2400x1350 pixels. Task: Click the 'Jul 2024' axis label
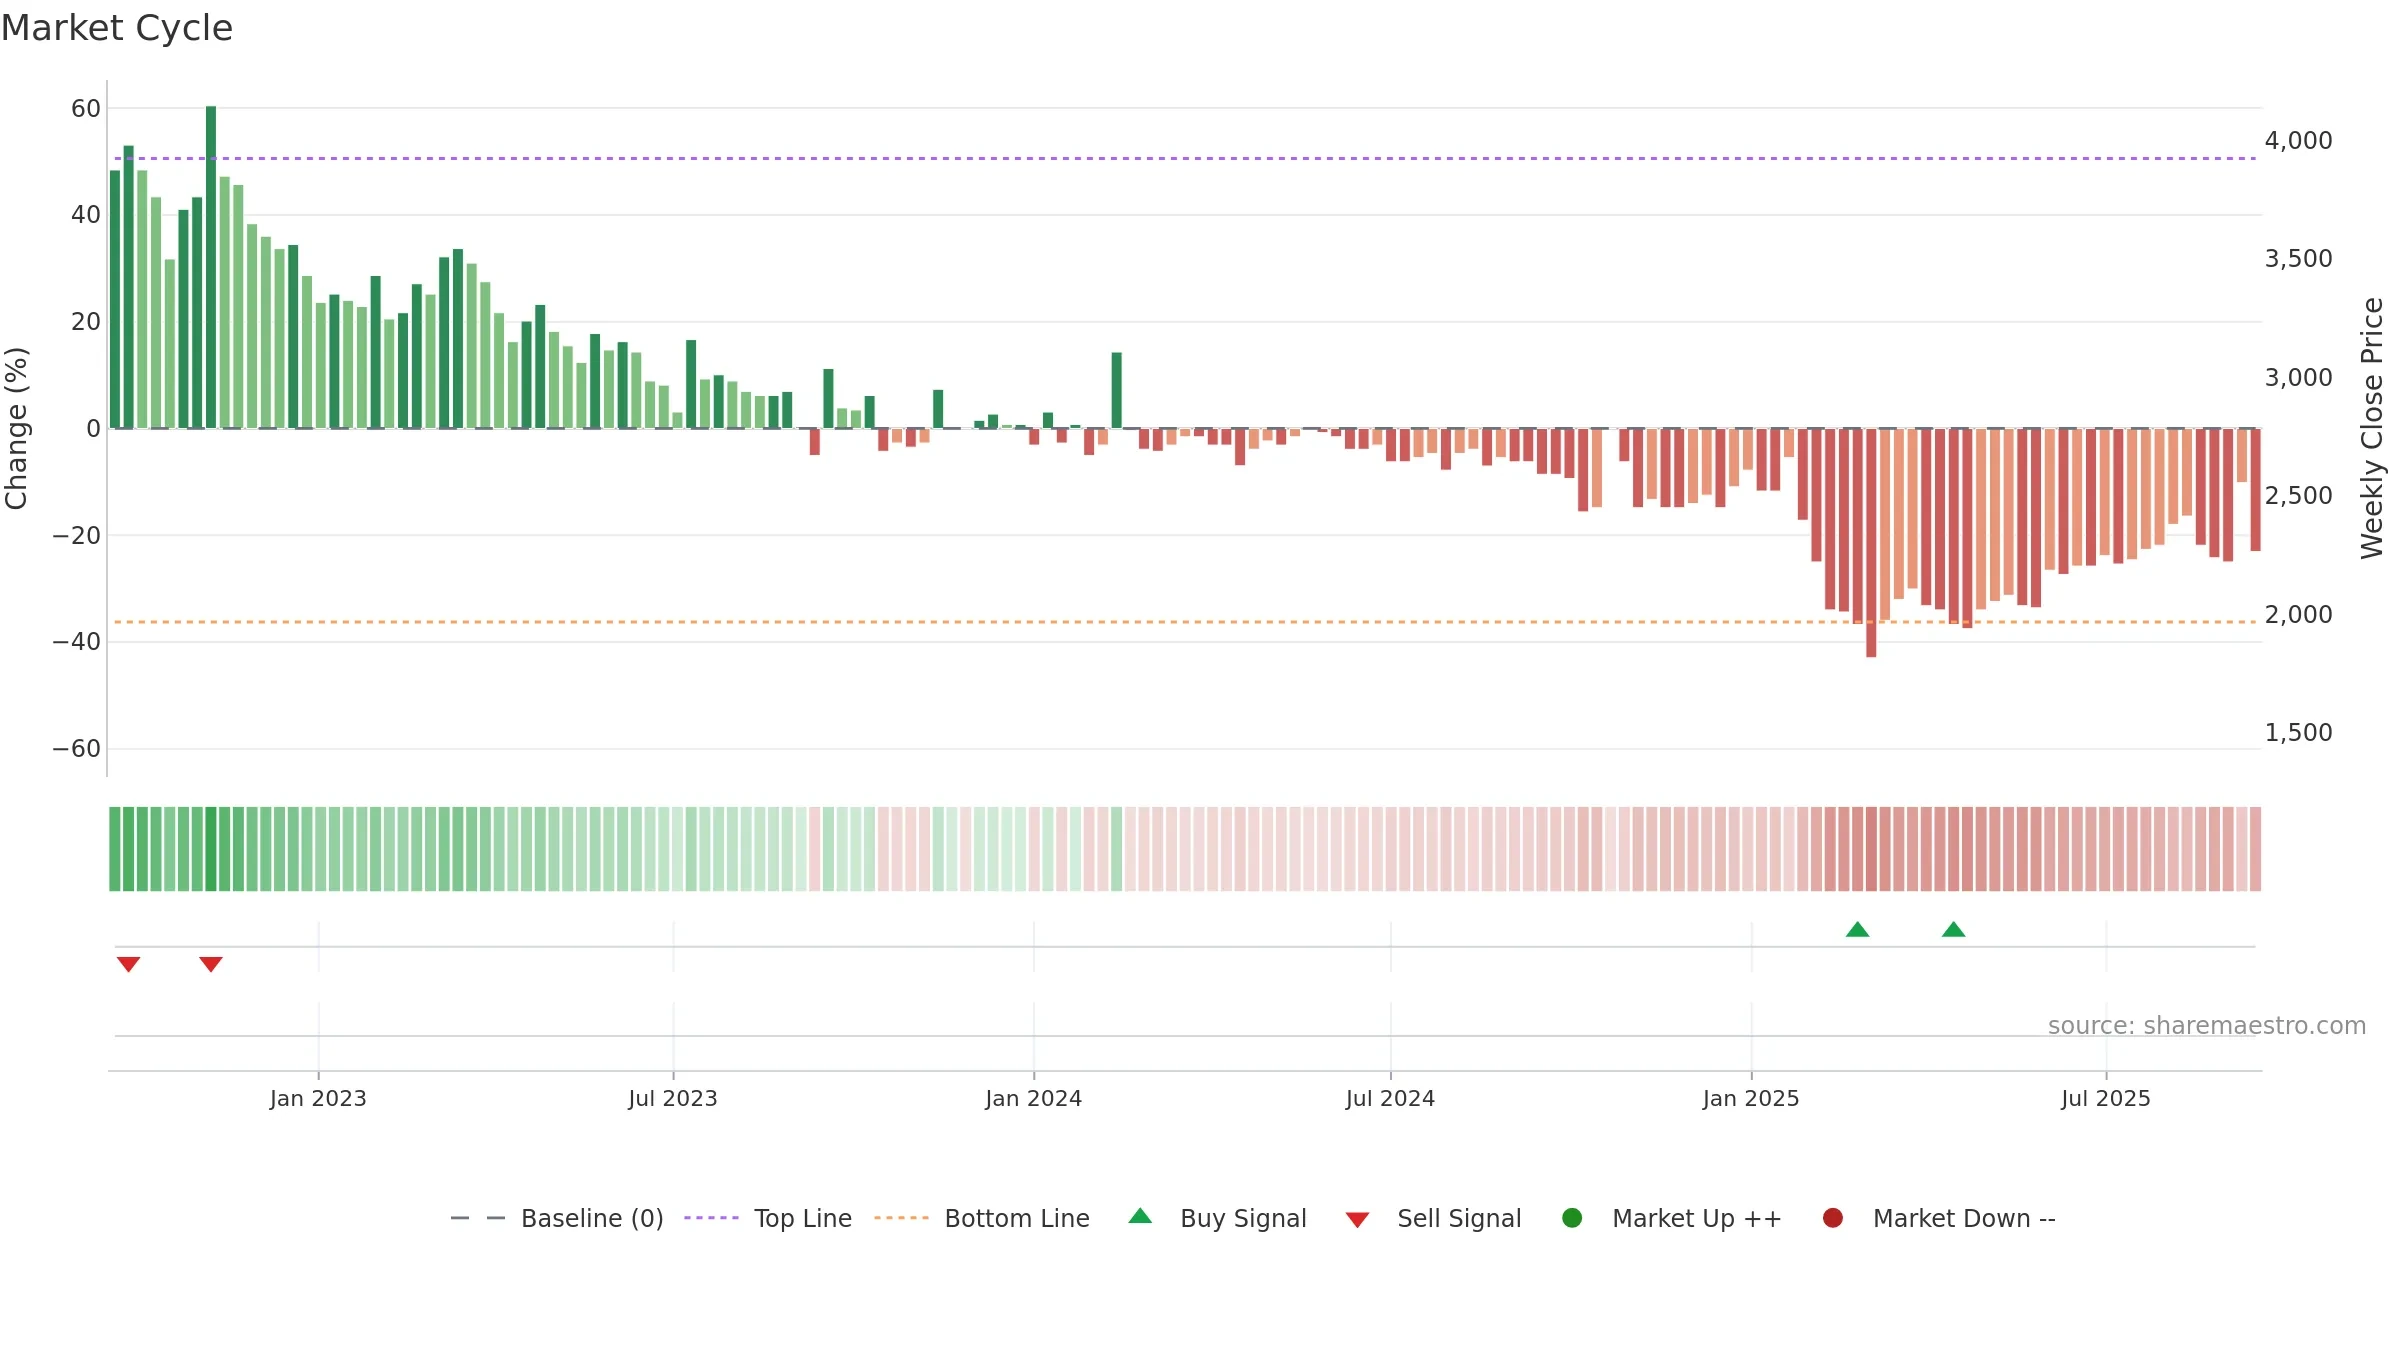(x=1390, y=1098)
